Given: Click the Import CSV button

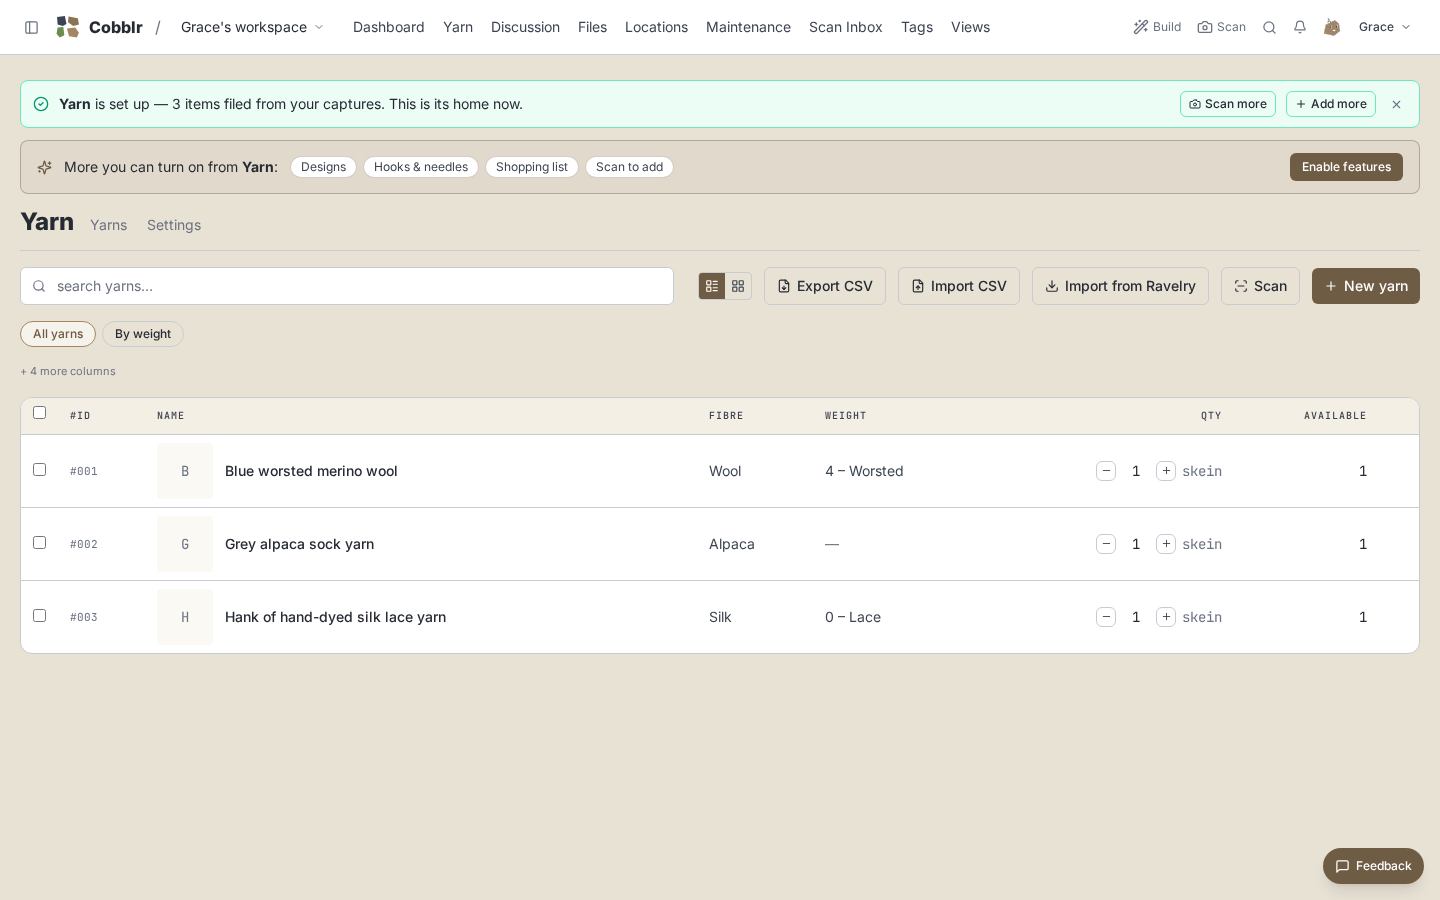Looking at the screenshot, I should [959, 286].
